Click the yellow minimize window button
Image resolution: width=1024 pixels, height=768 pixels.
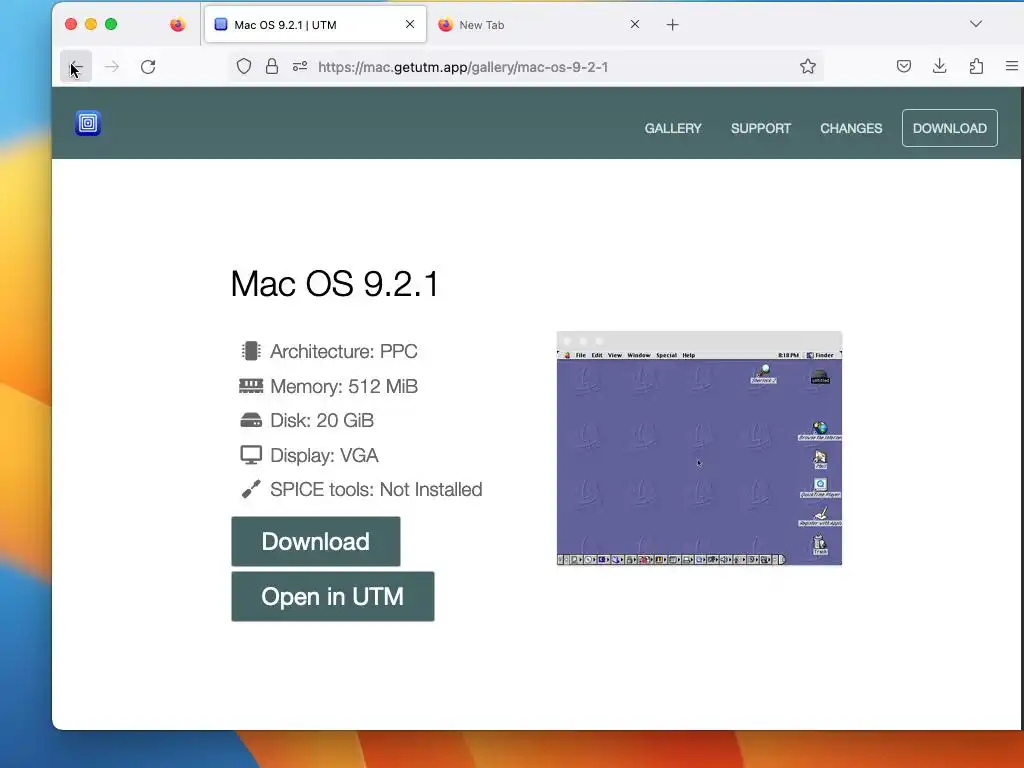(x=91, y=24)
